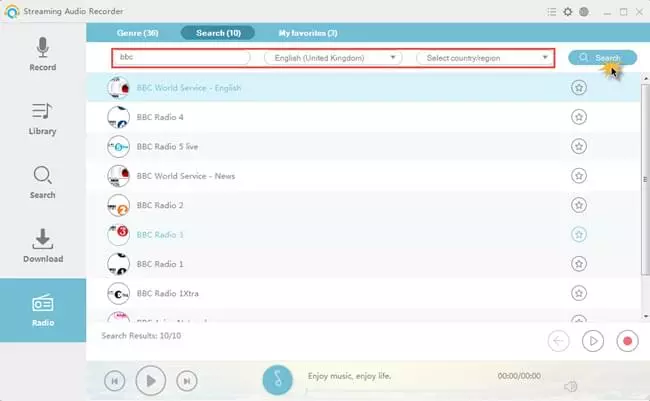Skip to previous track in player
Image resolution: width=650 pixels, height=401 pixels.
[115, 381]
